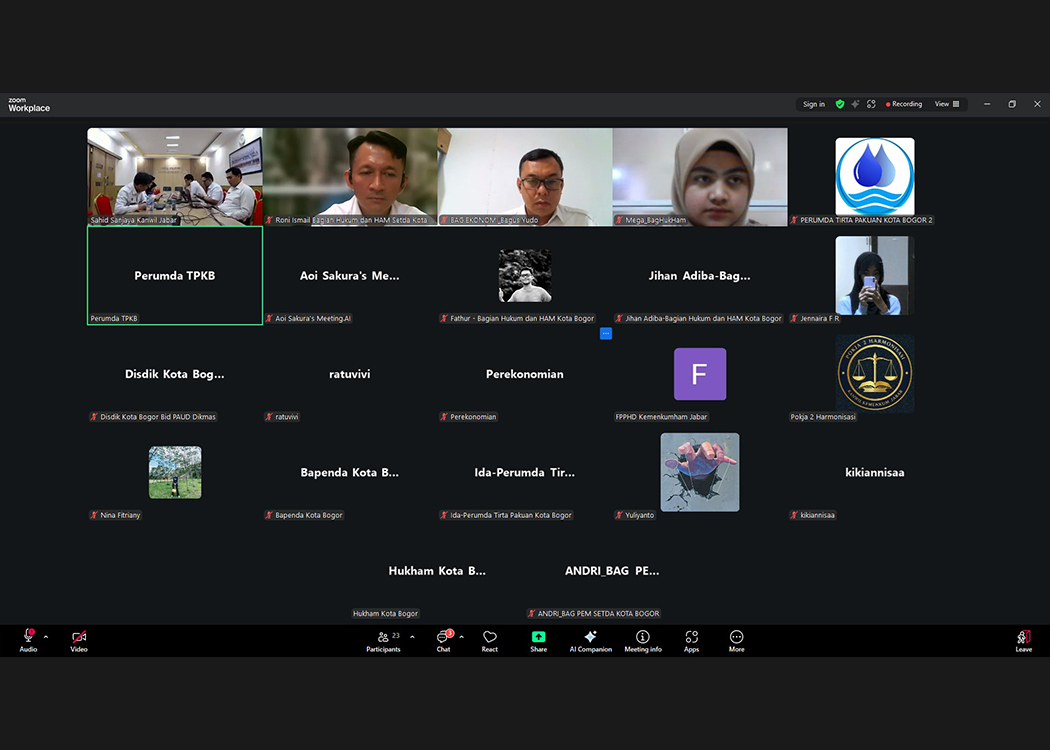Open the AI Companion
The width and height of the screenshot is (1050, 750).
pyautogui.click(x=590, y=640)
